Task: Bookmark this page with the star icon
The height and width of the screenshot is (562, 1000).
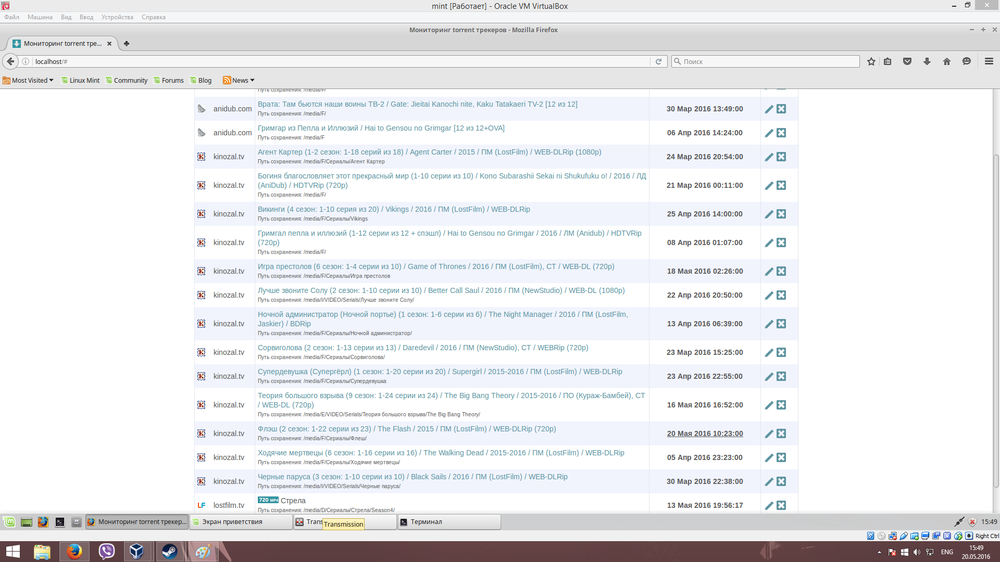Action: point(871,61)
